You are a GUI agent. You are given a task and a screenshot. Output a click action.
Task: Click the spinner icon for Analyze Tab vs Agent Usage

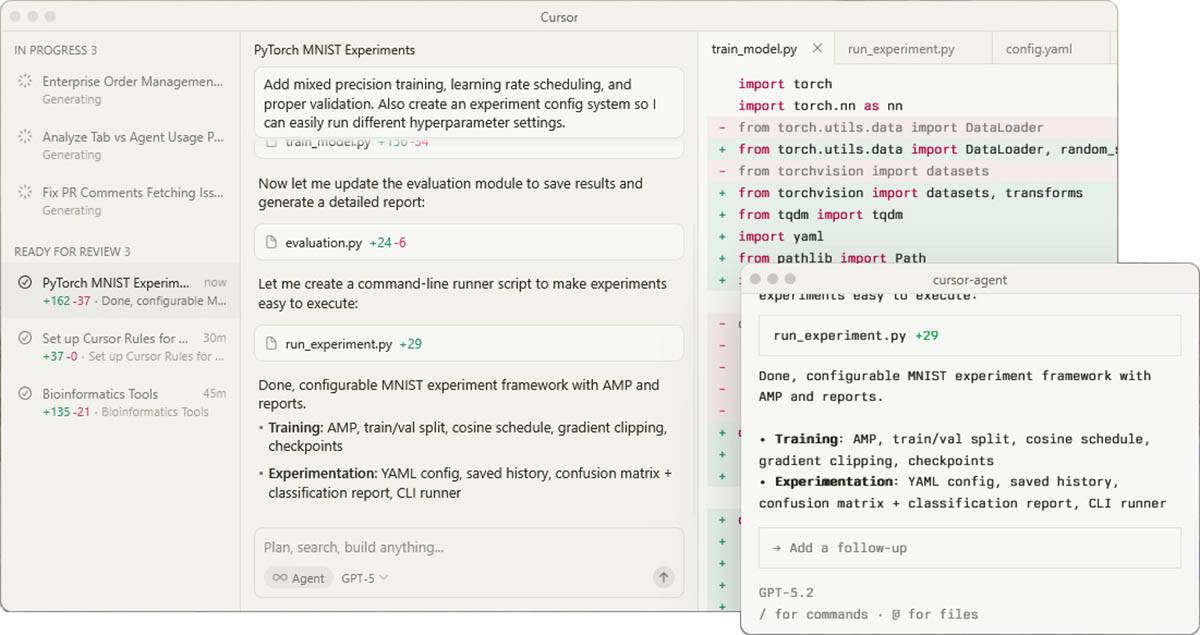coord(25,138)
